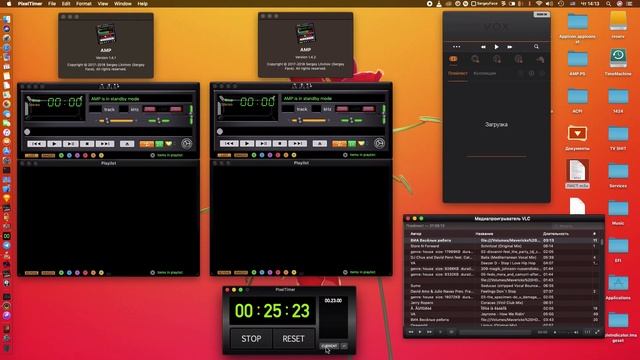Click next track in left AMP player
The height and width of the screenshot is (360, 640).
pos(105,144)
